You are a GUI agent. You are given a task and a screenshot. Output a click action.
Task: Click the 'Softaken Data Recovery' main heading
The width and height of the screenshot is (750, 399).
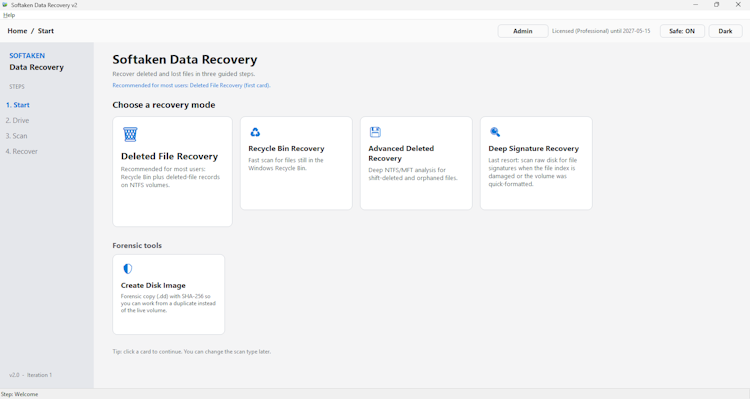pos(185,60)
